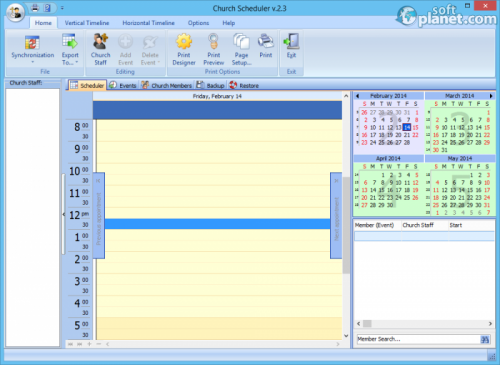500x365 pixels.
Task: Launch the Print Designer
Action: tap(184, 49)
